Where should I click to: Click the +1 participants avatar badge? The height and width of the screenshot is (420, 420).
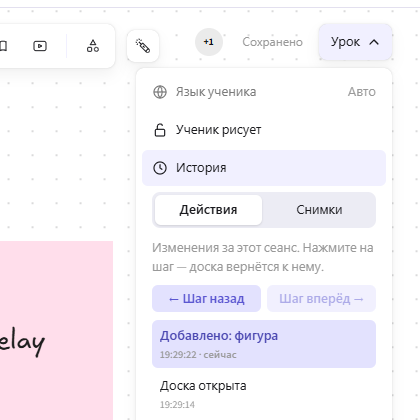209,42
